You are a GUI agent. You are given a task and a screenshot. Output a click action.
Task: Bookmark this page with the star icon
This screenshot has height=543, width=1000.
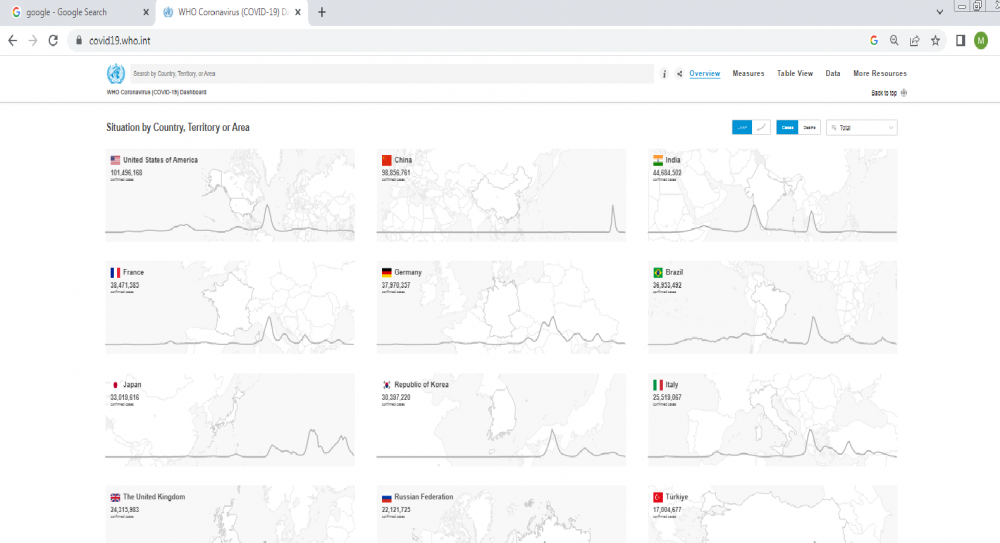click(935, 41)
